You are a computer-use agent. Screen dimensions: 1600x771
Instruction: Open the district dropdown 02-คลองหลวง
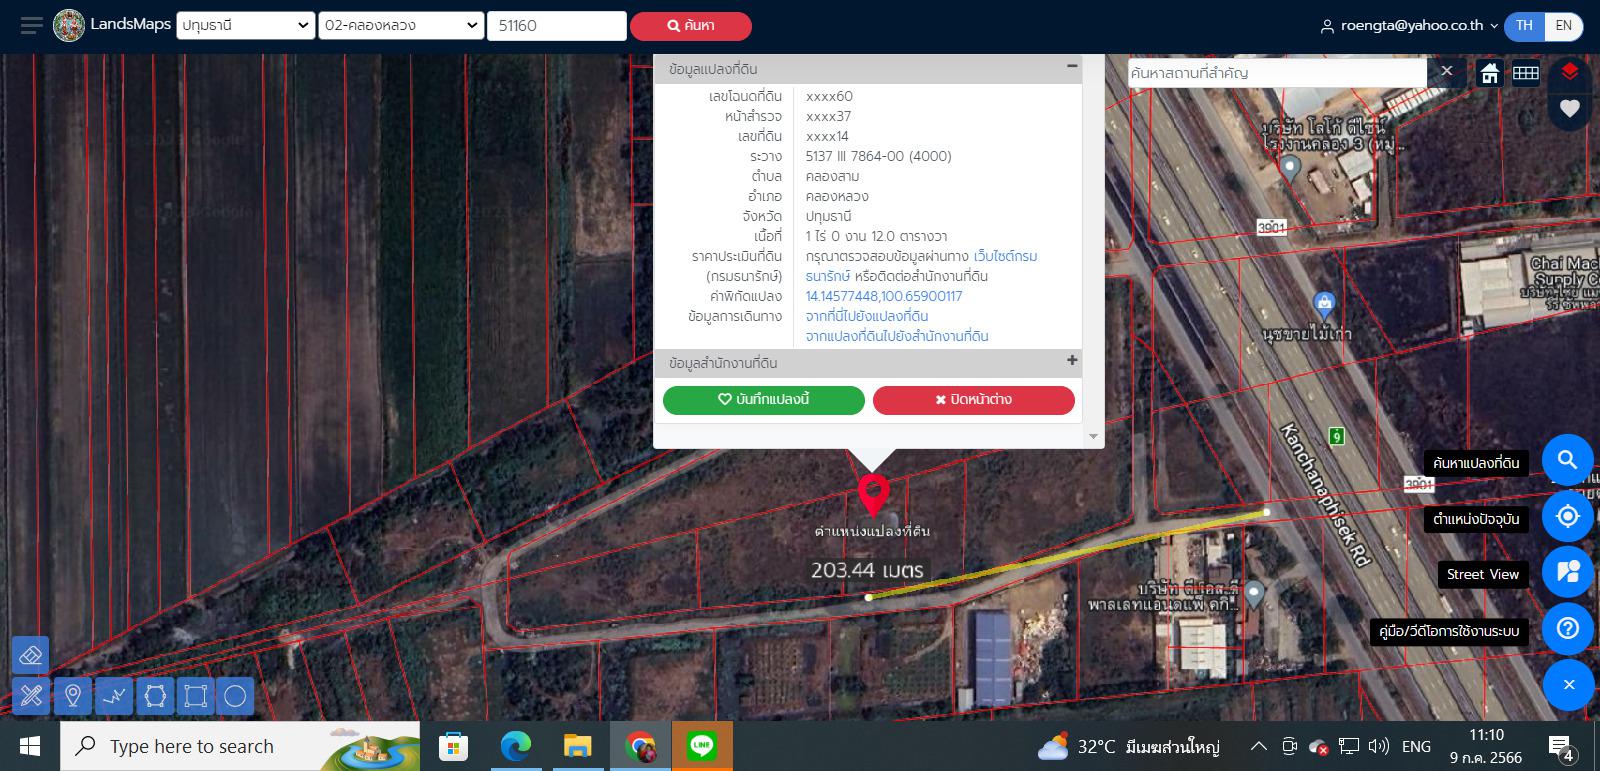coord(400,26)
